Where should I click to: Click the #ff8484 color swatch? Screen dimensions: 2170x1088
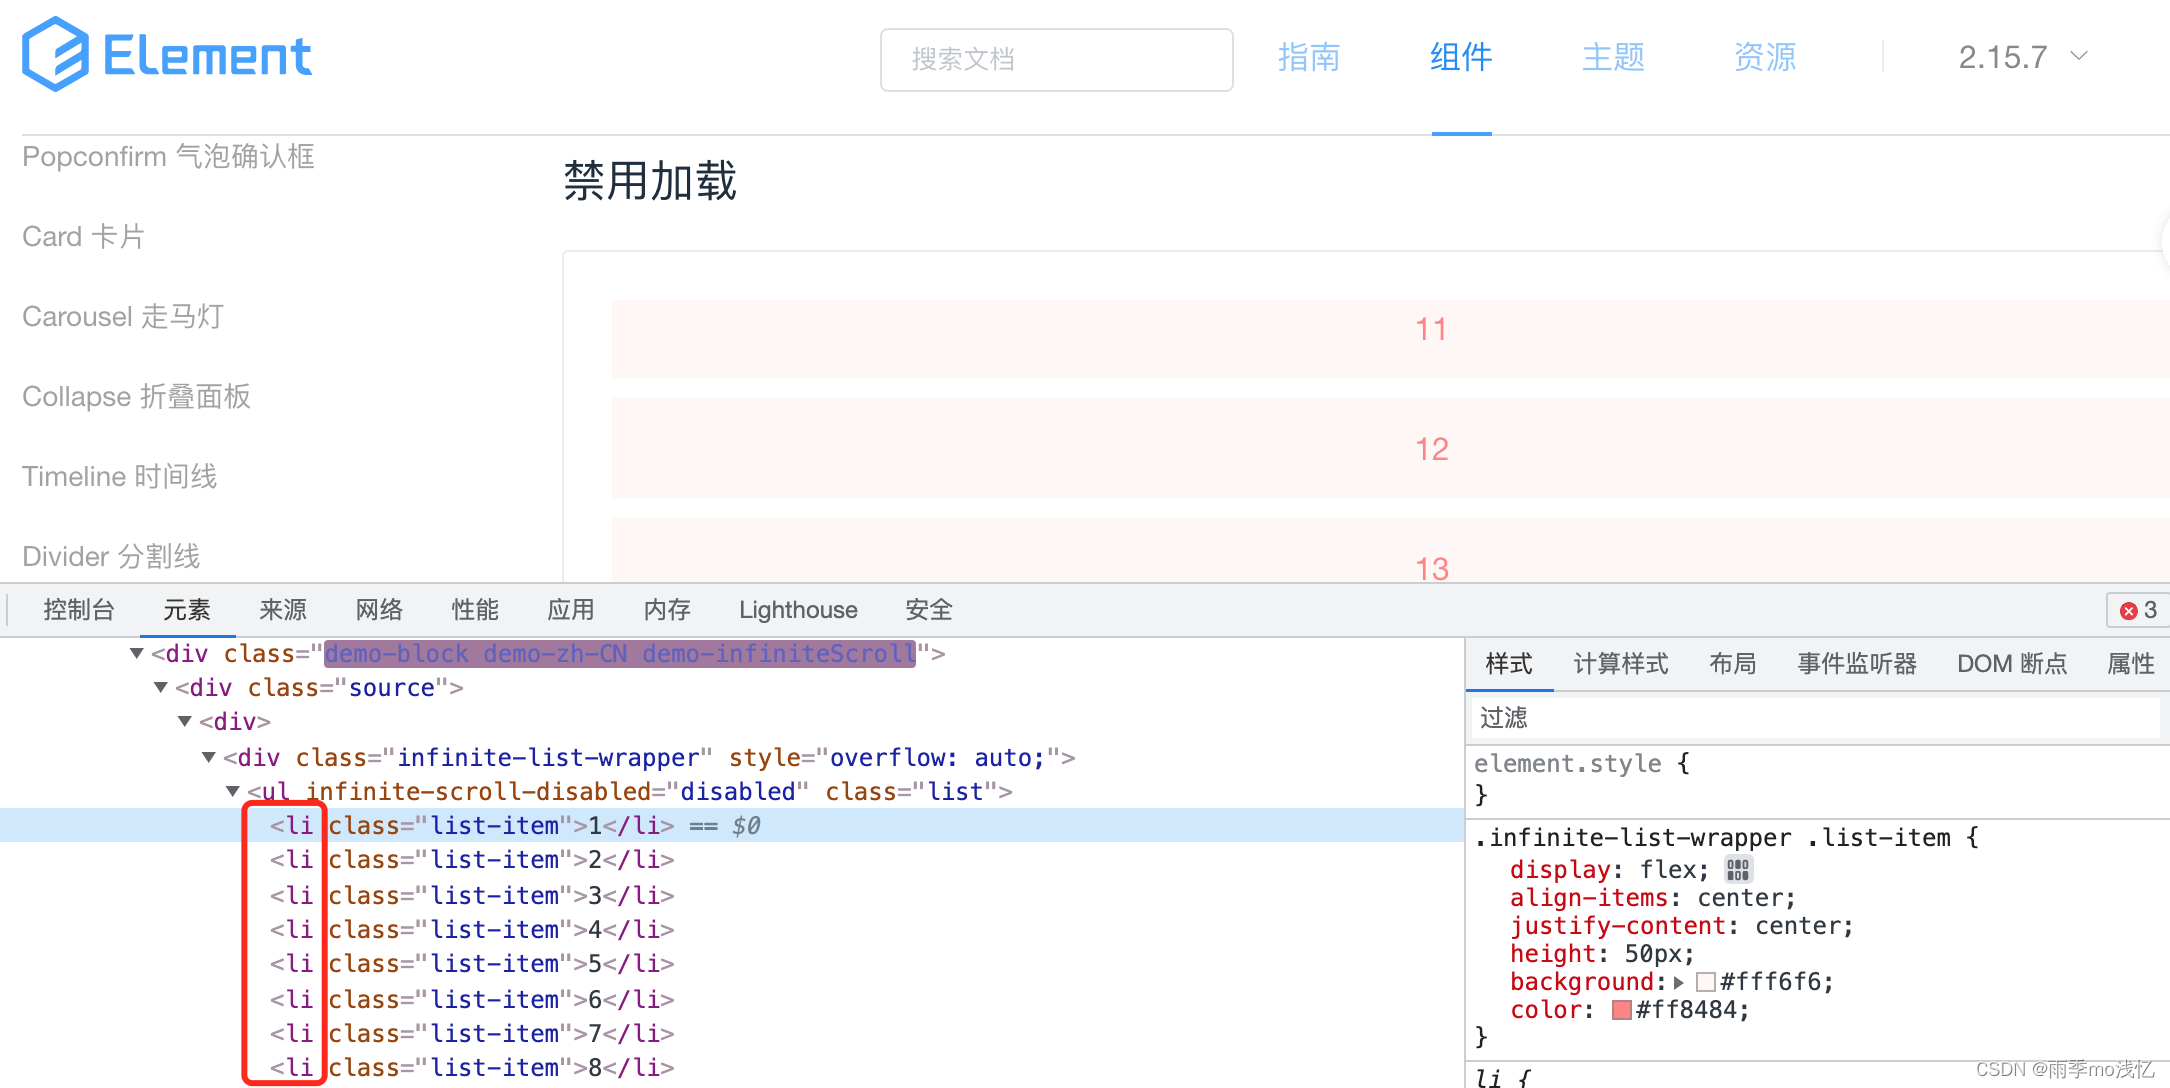[1622, 1010]
